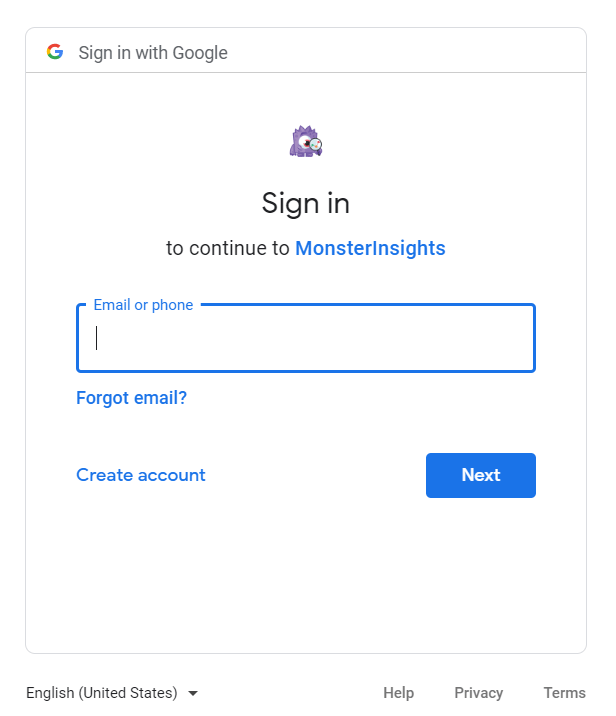616x716 pixels.
Task: Select the Create account link
Action: click(x=141, y=475)
